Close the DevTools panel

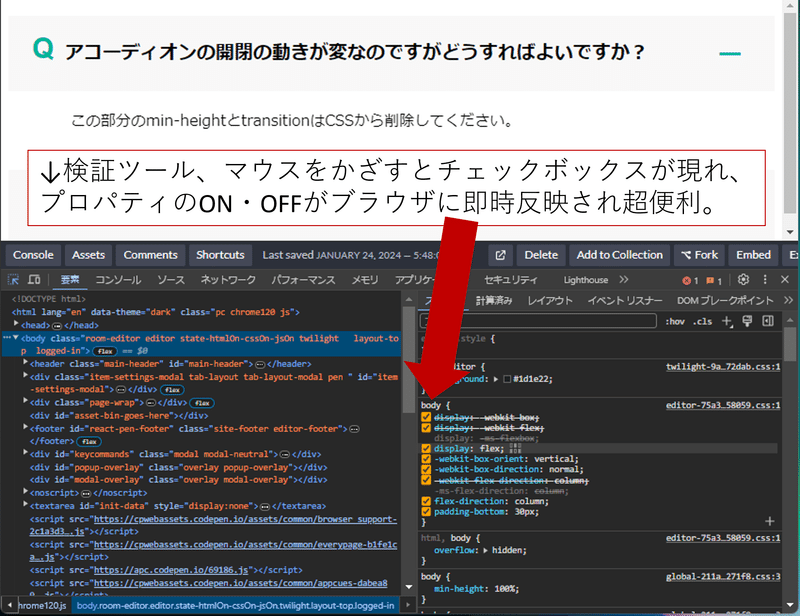[785, 279]
